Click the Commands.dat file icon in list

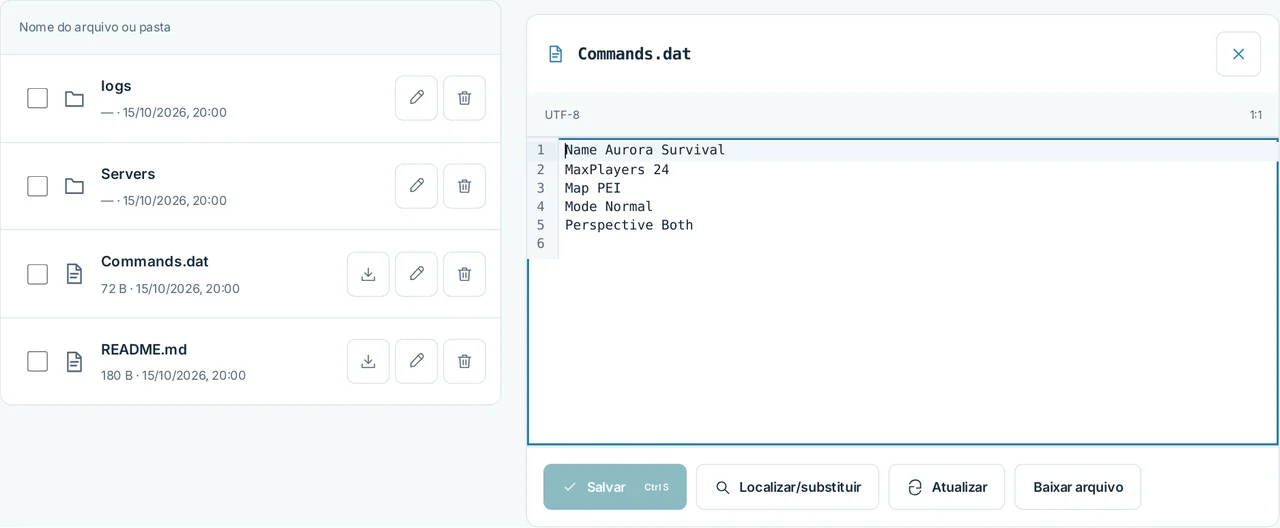pos(74,274)
